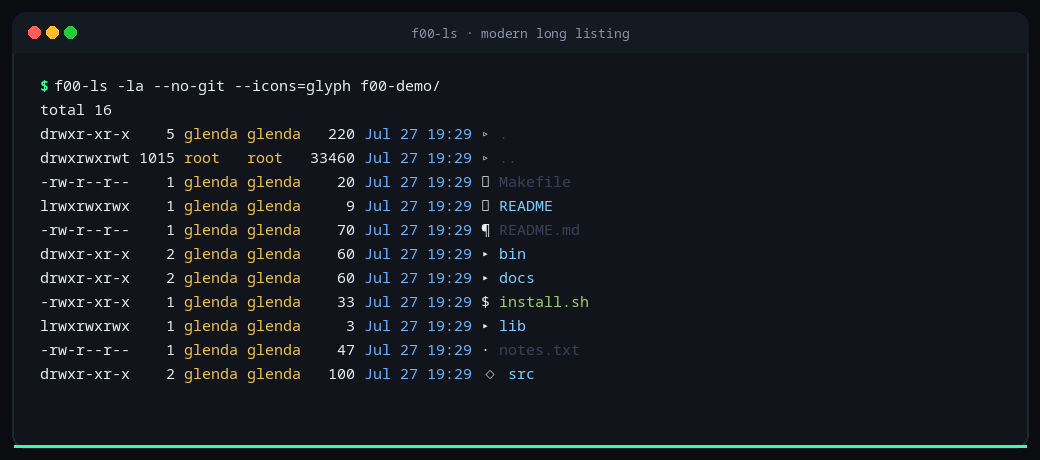Click the '--icons=glyph' flag in the command
1040x460 pixels.
tap(292, 86)
